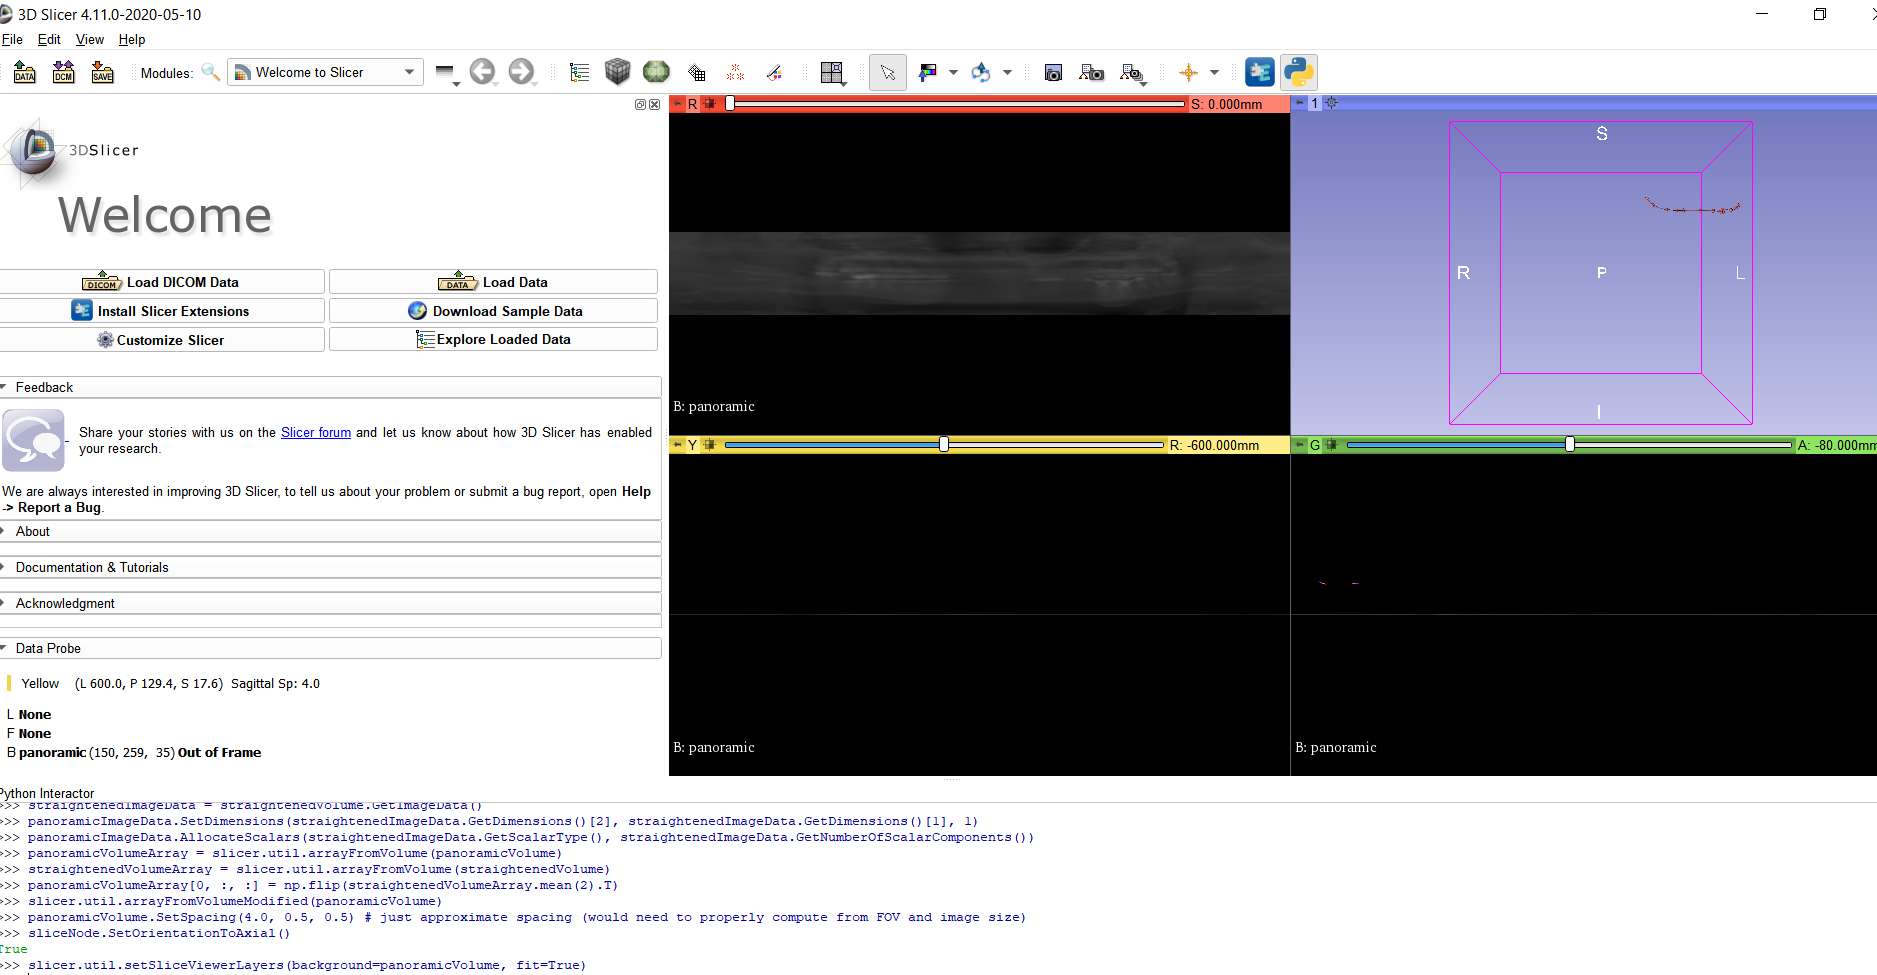Open the view layout selector
The height and width of the screenshot is (975, 1877).
(833, 73)
